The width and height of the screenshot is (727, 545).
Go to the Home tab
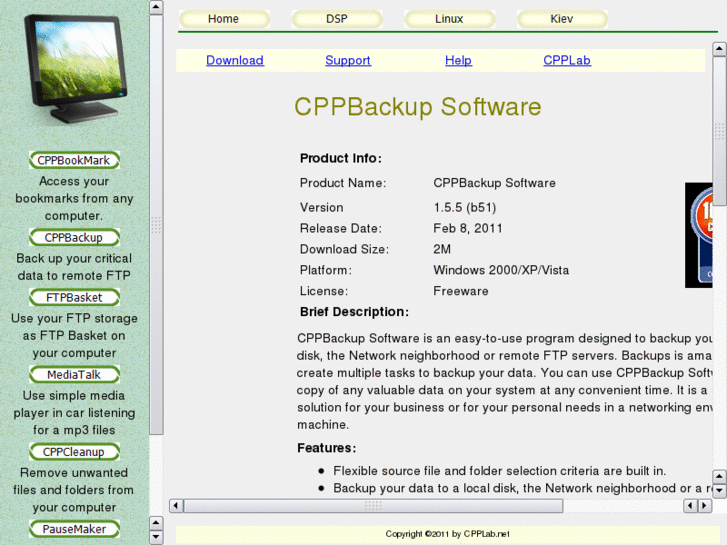click(x=224, y=19)
